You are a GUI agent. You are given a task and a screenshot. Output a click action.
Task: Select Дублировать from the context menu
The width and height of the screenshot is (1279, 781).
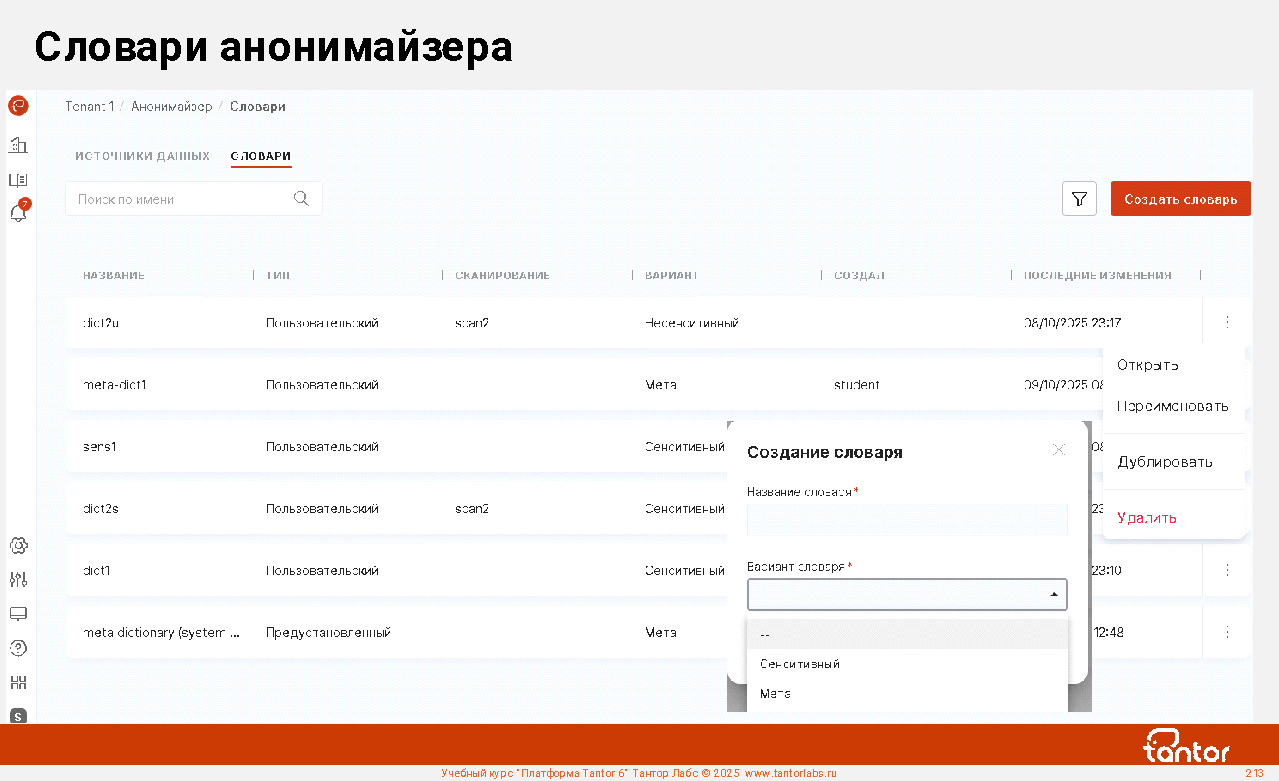click(1164, 462)
